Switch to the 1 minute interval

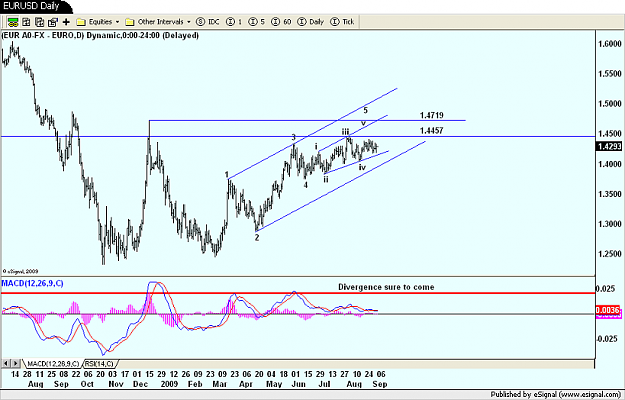234,22
